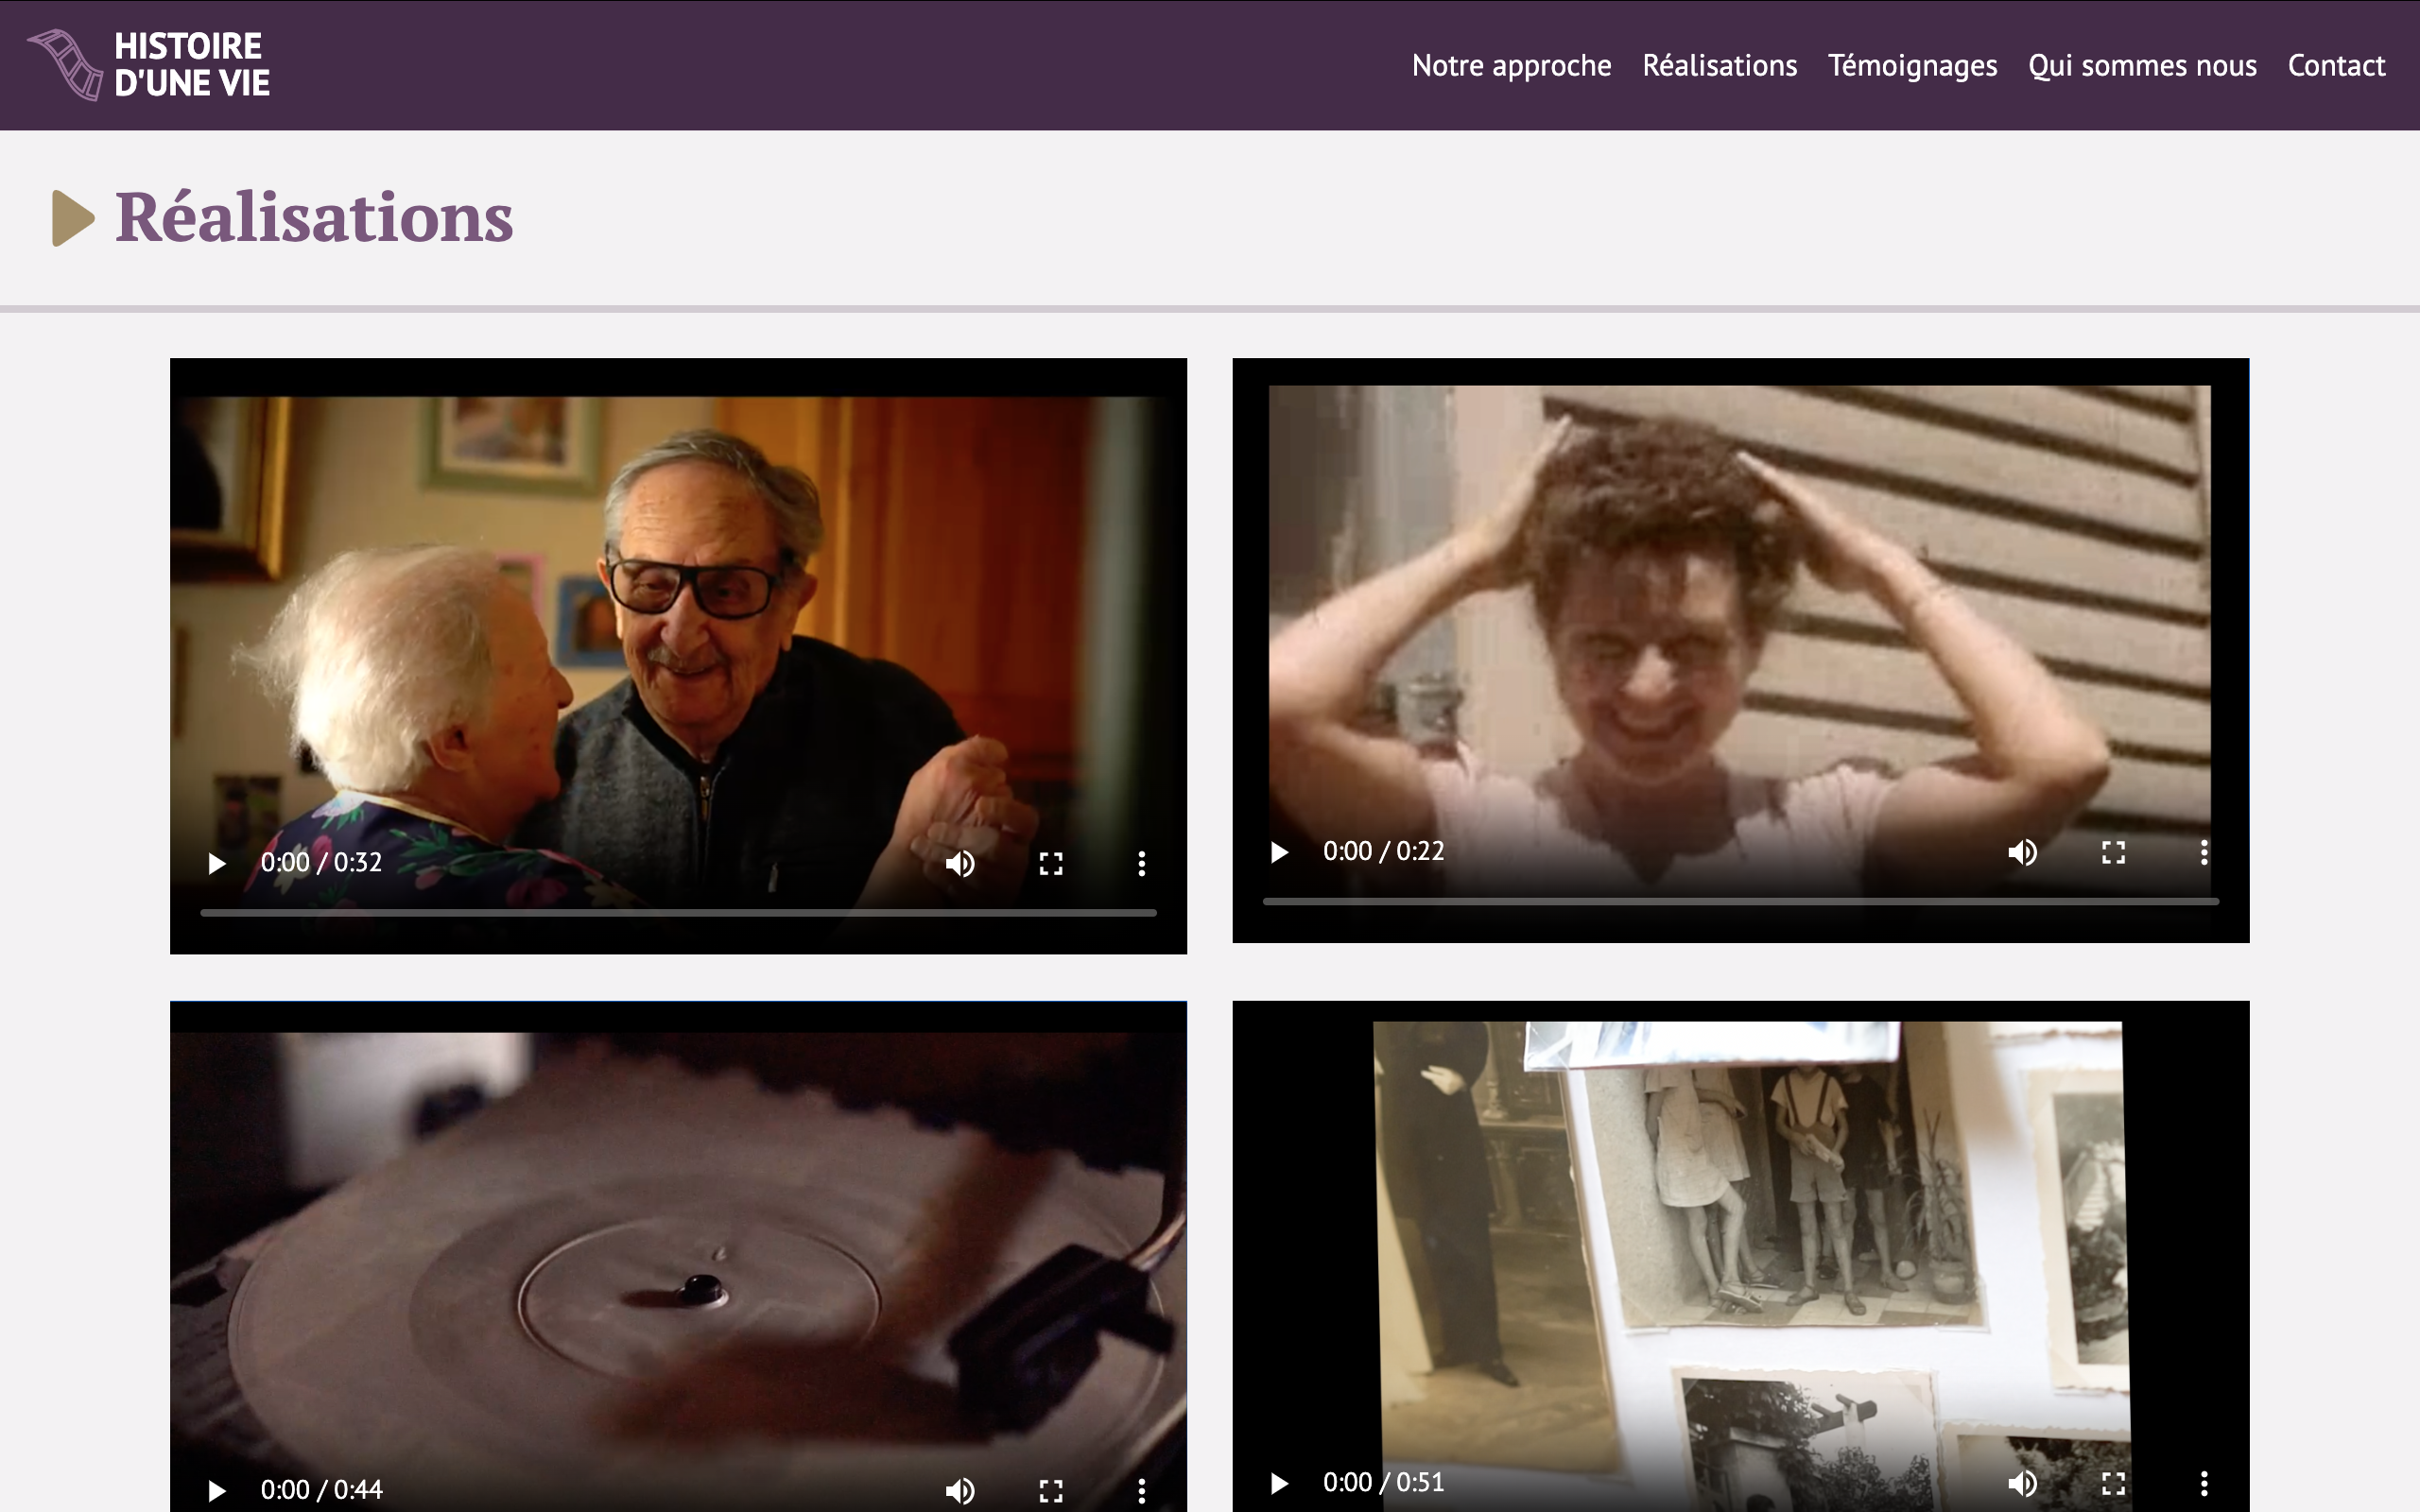
Task: Open more options on the 0:44 video
Action: tap(1141, 1491)
